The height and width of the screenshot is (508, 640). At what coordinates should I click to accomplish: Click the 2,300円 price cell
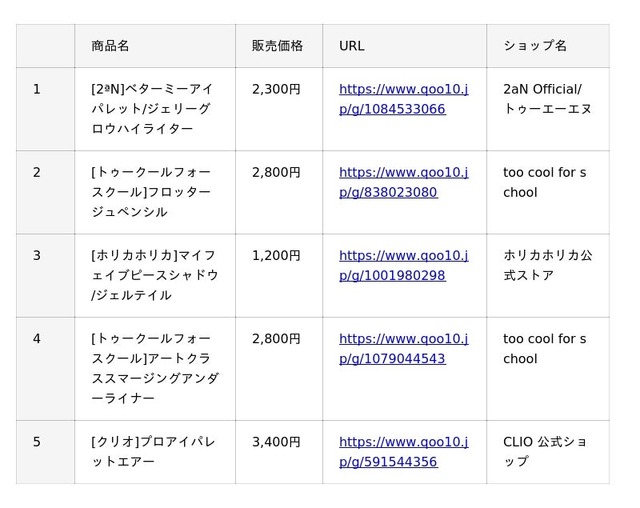pyautogui.click(x=276, y=89)
